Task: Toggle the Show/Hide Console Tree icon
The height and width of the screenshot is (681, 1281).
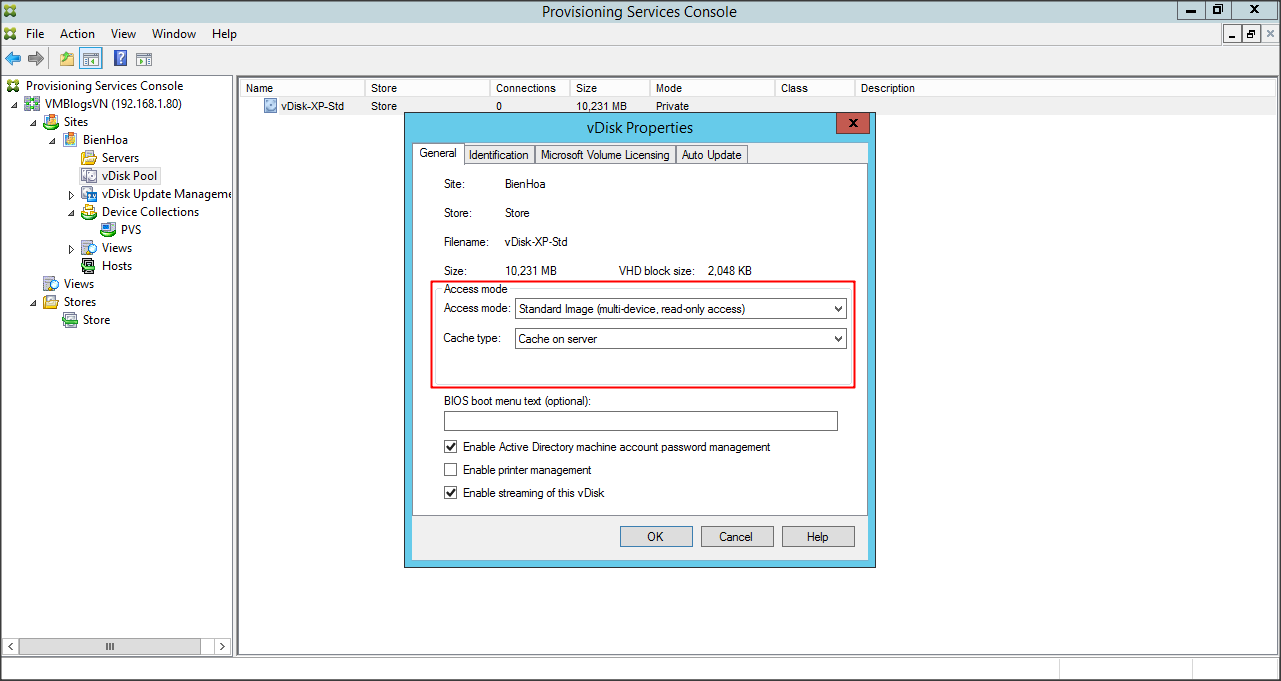Action: point(91,59)
